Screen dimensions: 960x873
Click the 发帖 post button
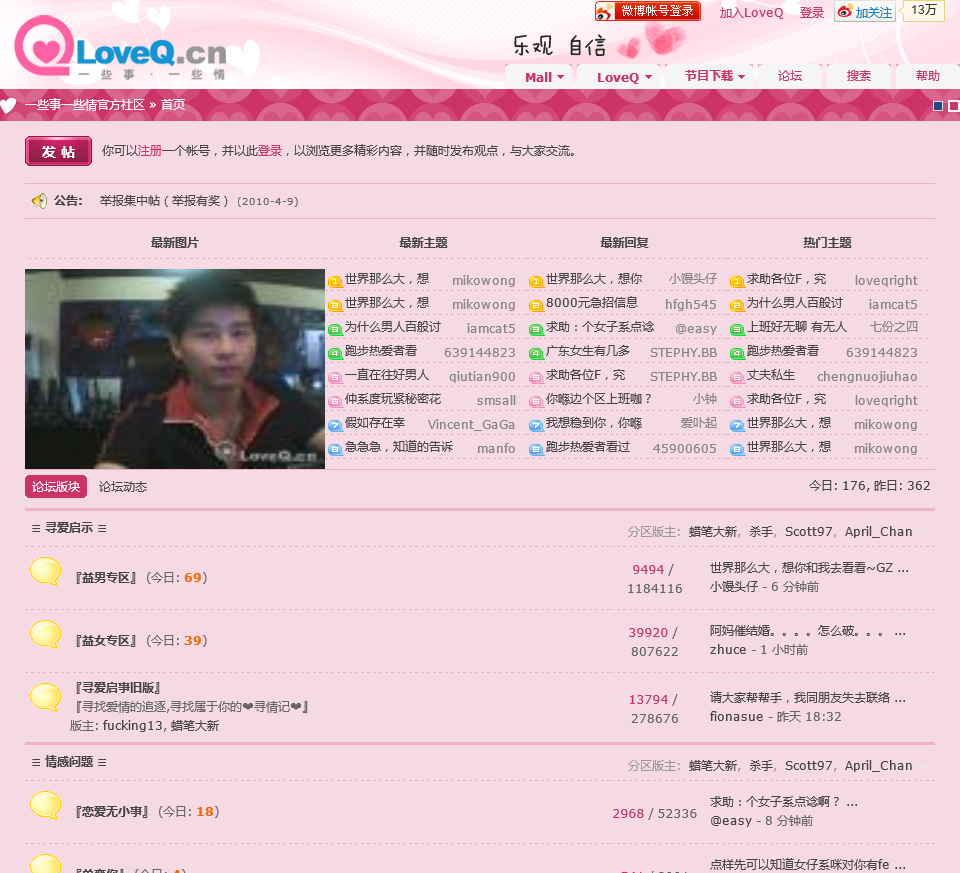[58, 151]
